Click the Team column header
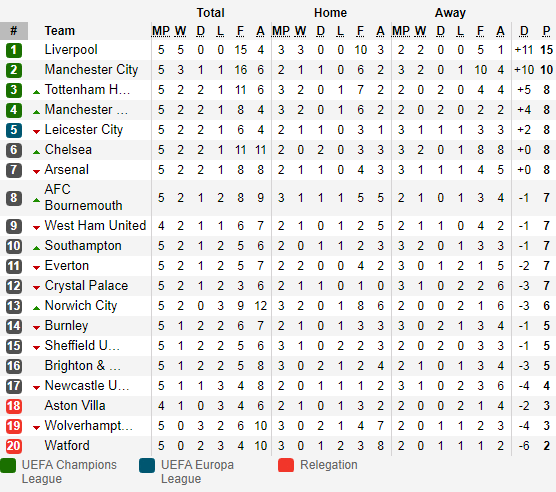 (60, 31)
